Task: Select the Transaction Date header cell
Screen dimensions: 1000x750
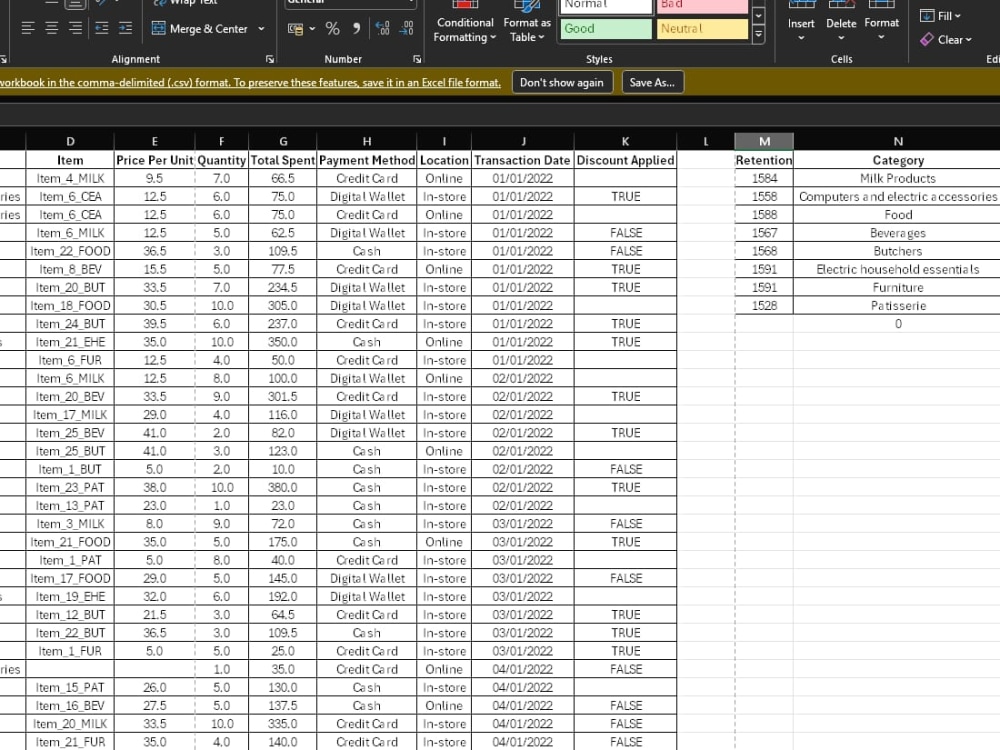Action: tap(523, 160)
